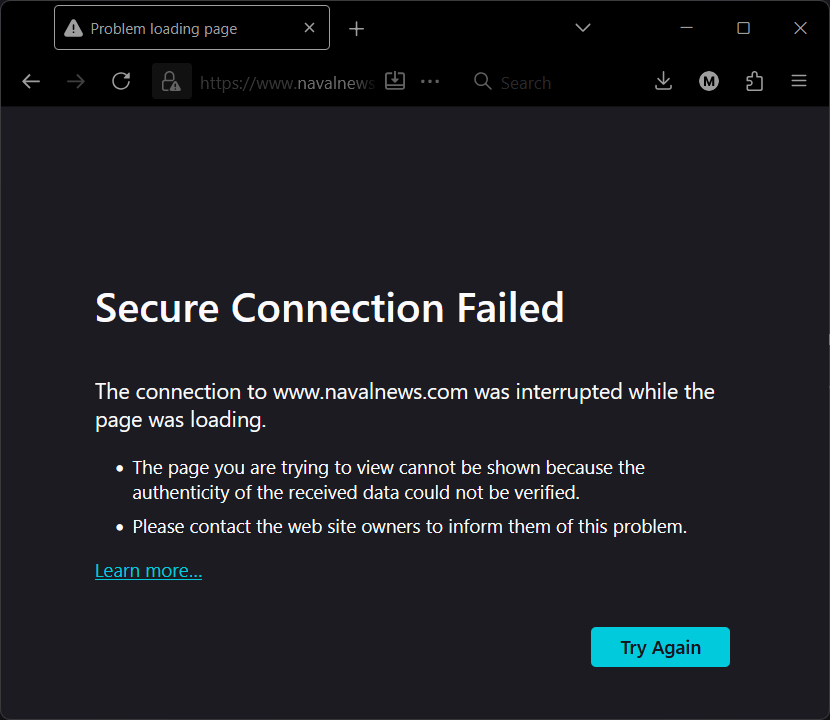Close the browser window

pos(800,28)
